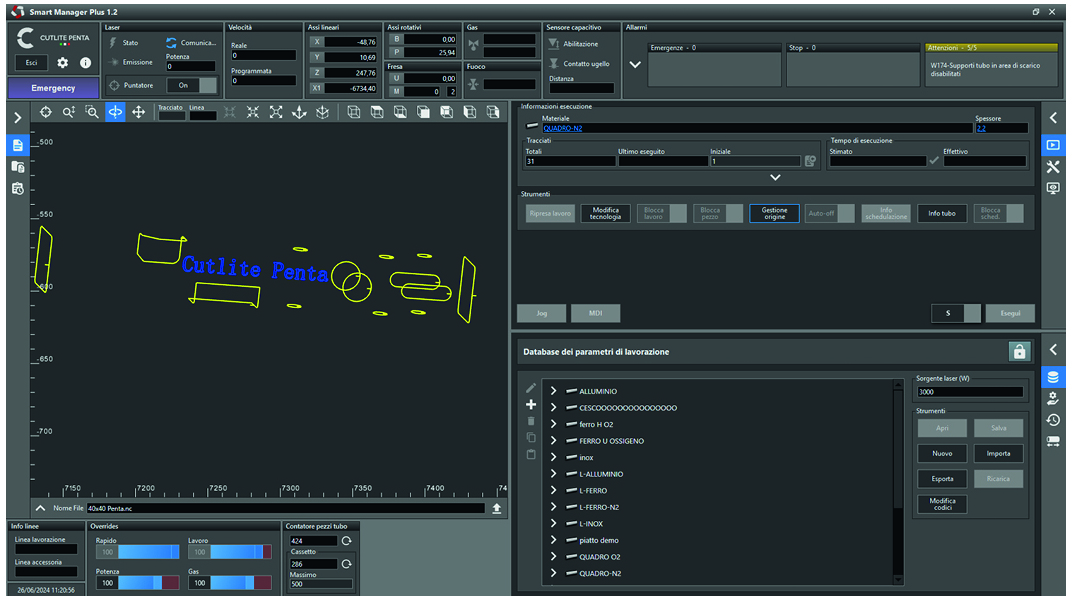Viewport: 1072px width, 596px height.
Task: Click Modifica tecnologia button
Action: coord(606,213)
